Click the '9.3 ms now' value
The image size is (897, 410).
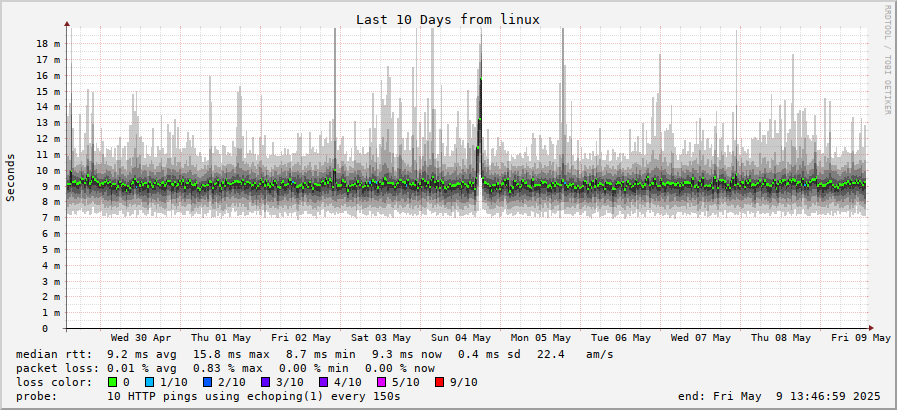(406, 355)
